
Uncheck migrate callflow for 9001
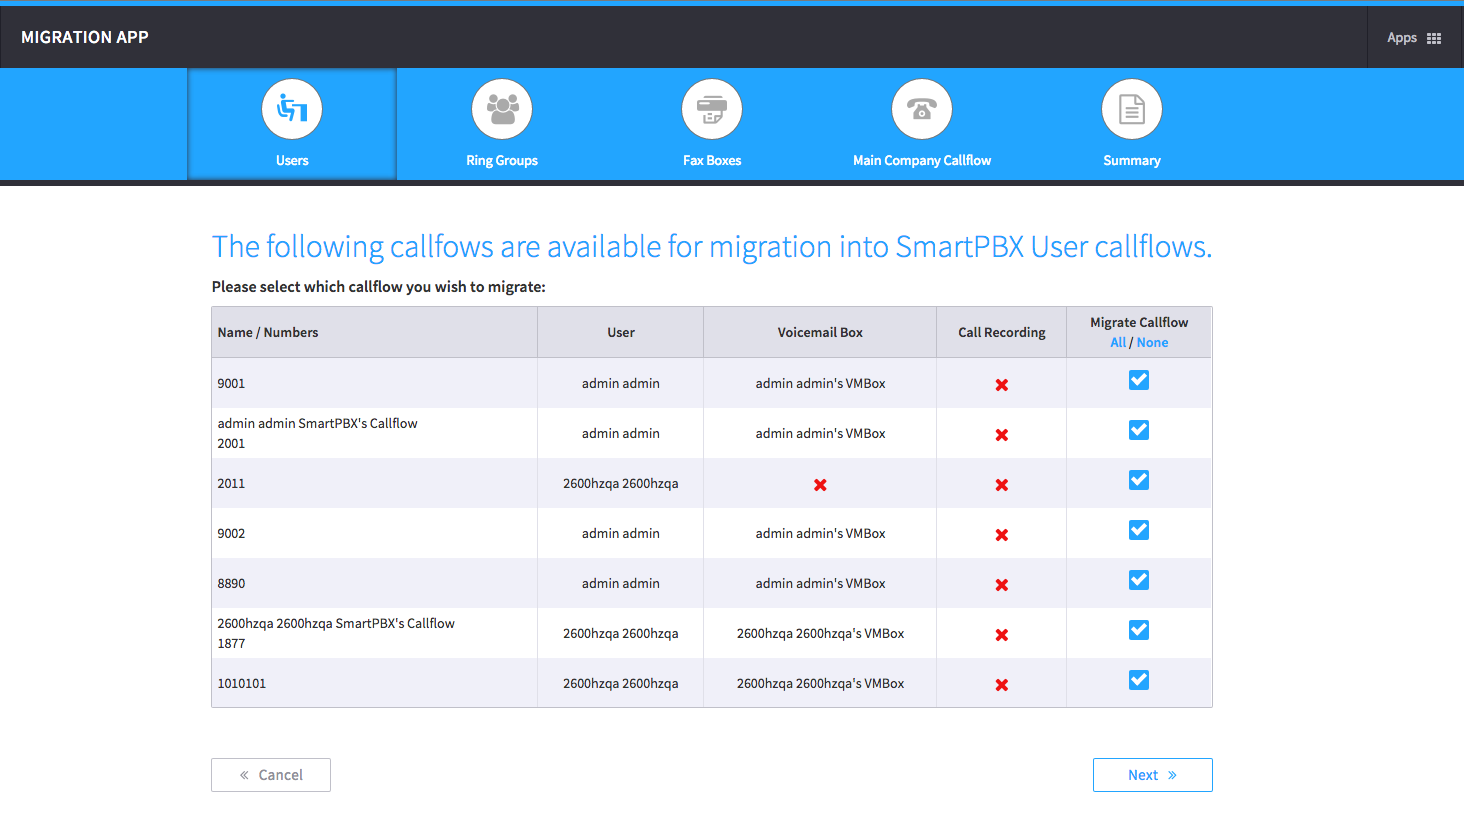click(x=1139, y=380)
